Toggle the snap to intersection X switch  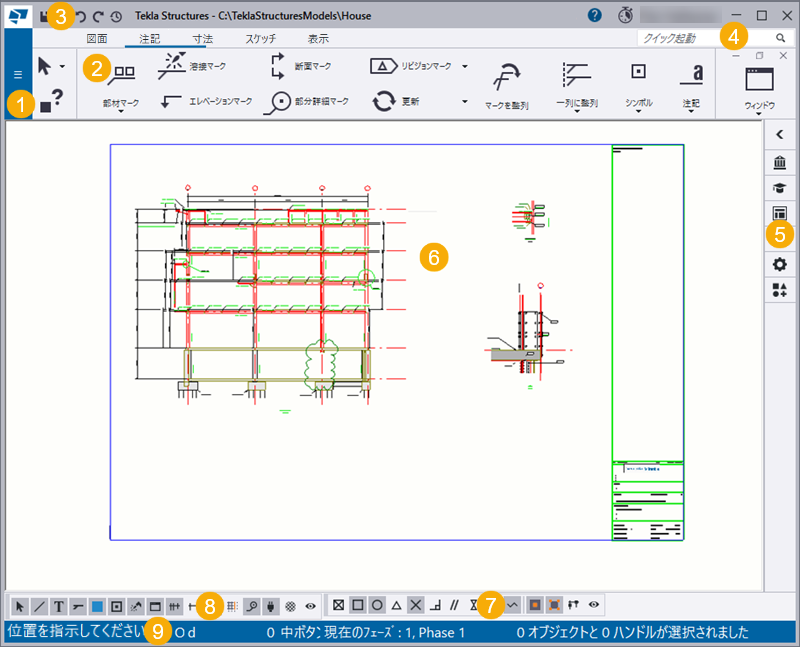416,605
